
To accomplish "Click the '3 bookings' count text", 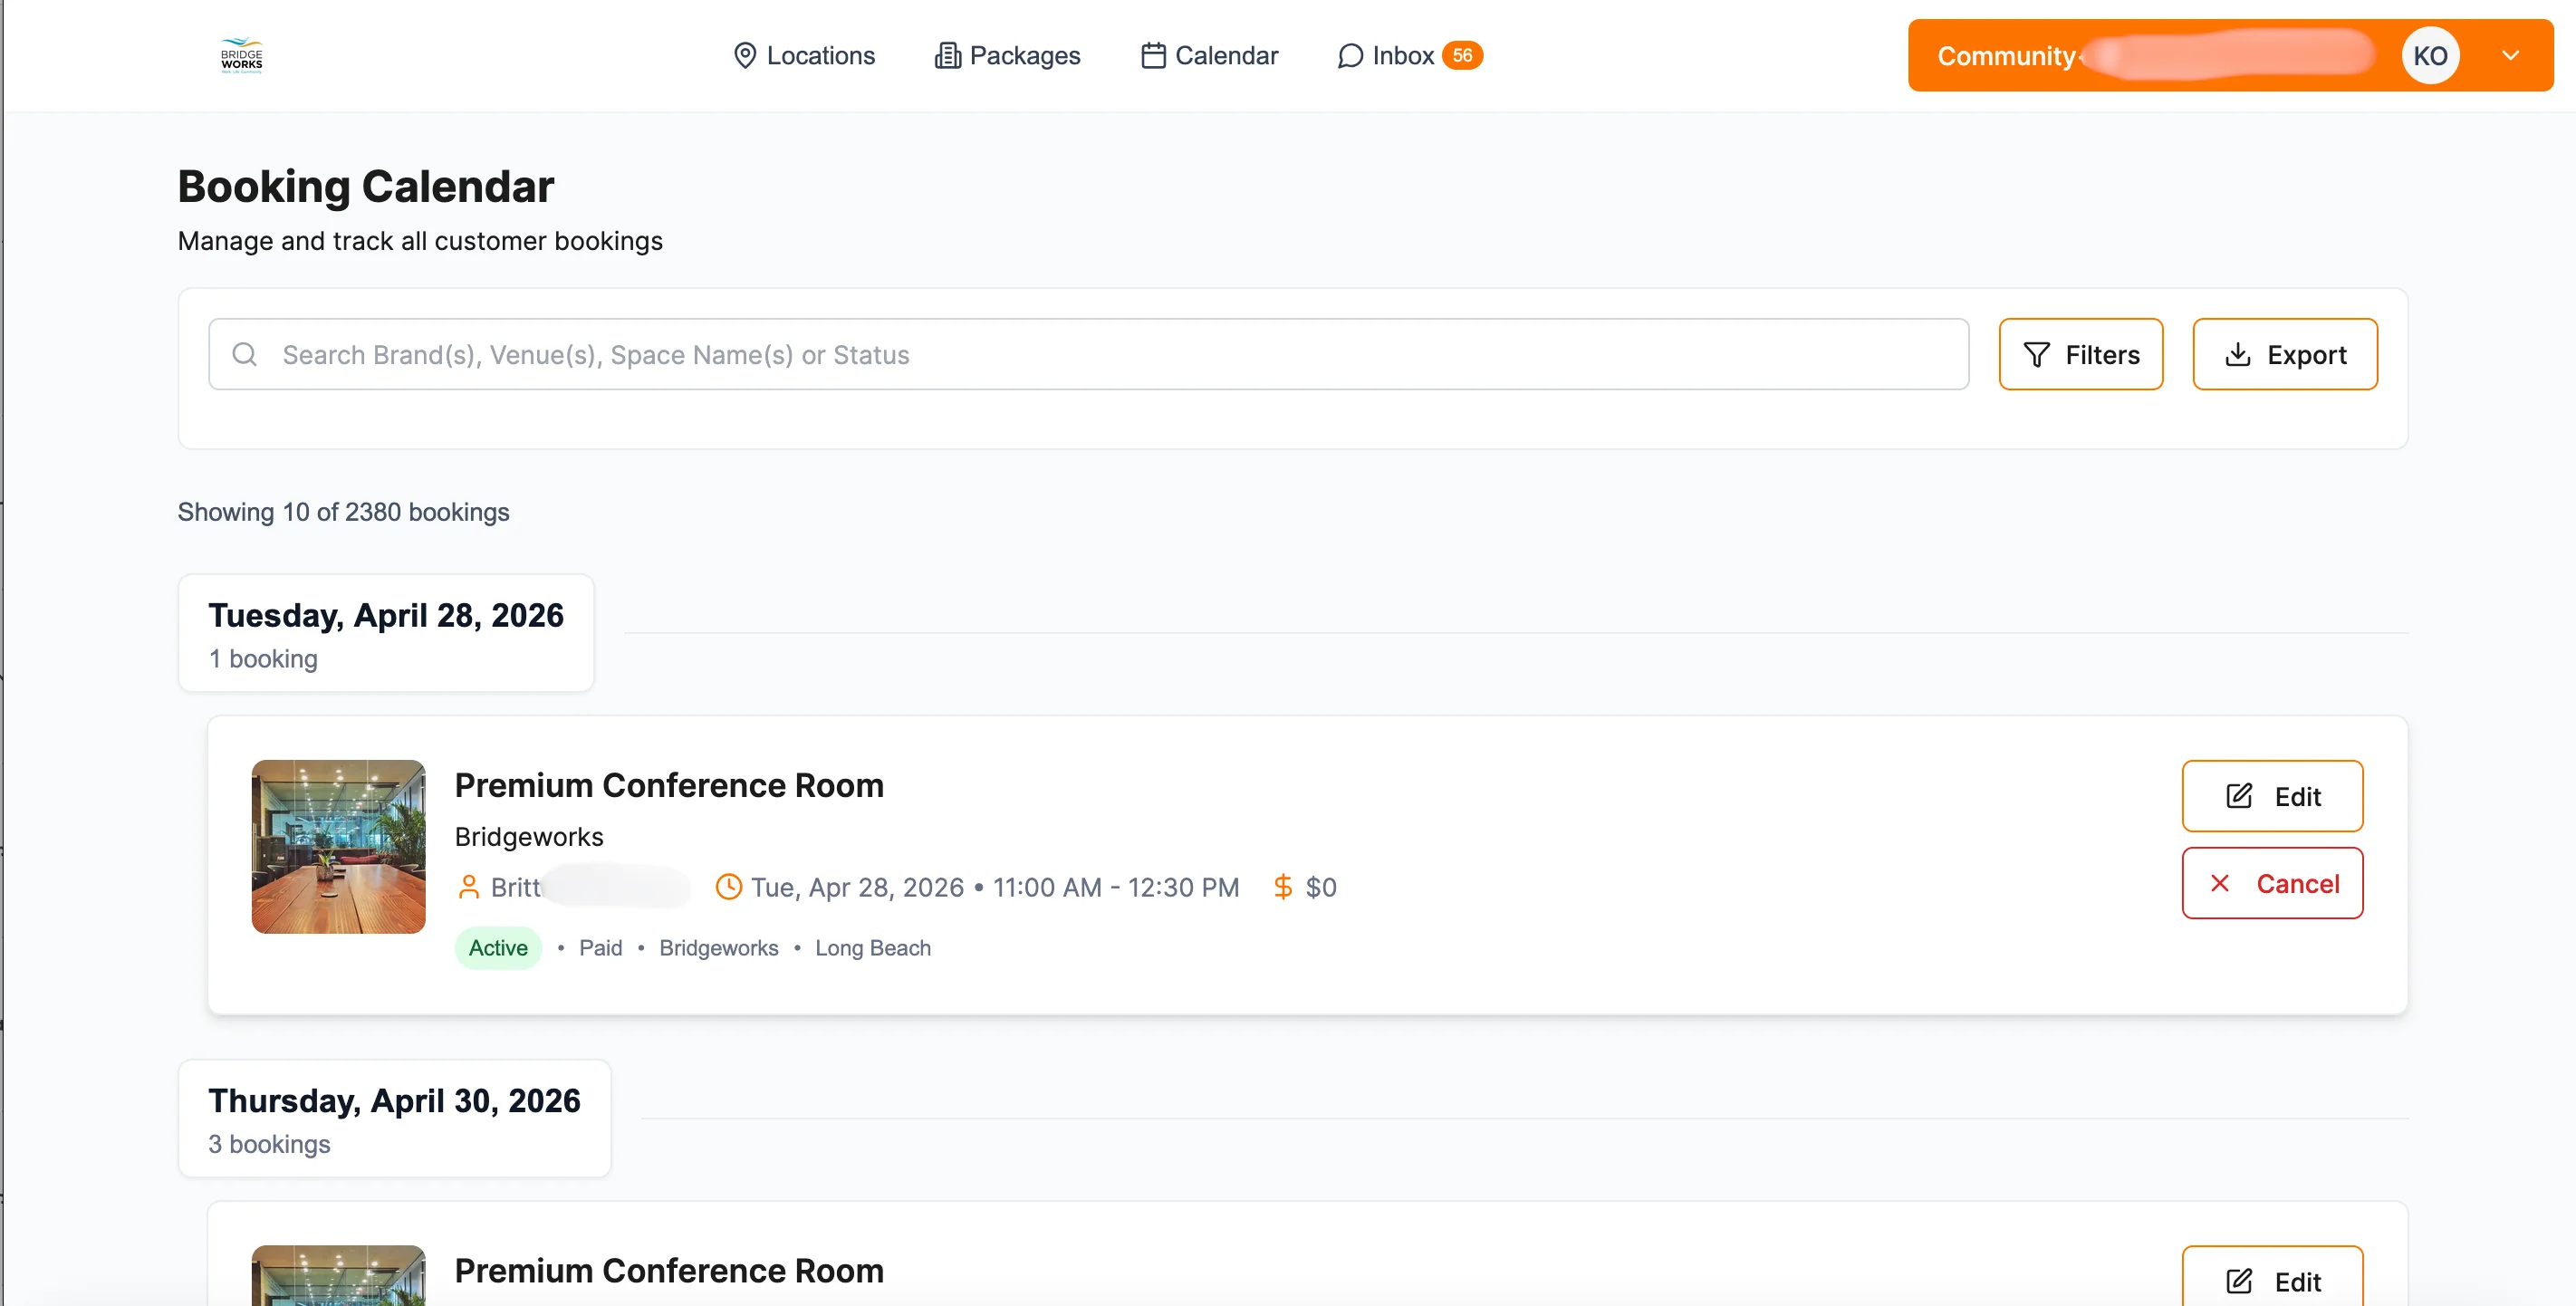I will click(269, 1145).
